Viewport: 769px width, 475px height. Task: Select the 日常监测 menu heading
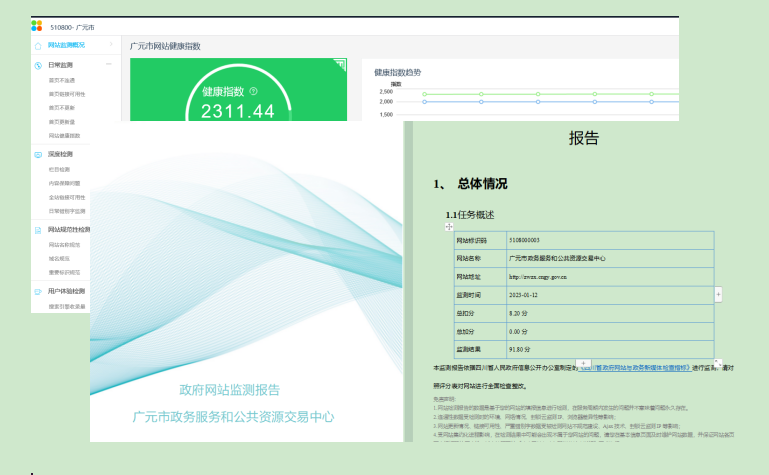click(x=60, y=65)
